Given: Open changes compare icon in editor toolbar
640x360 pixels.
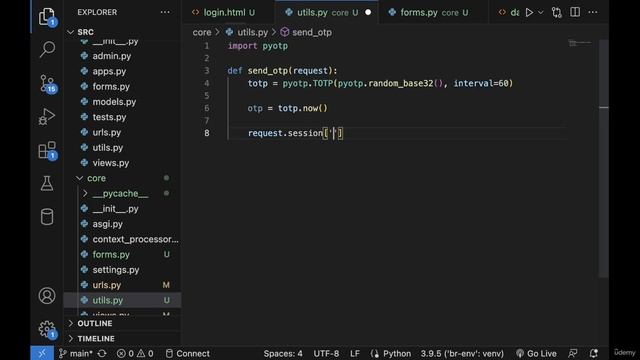Looking at the screenshot, I should coord(557,13).
